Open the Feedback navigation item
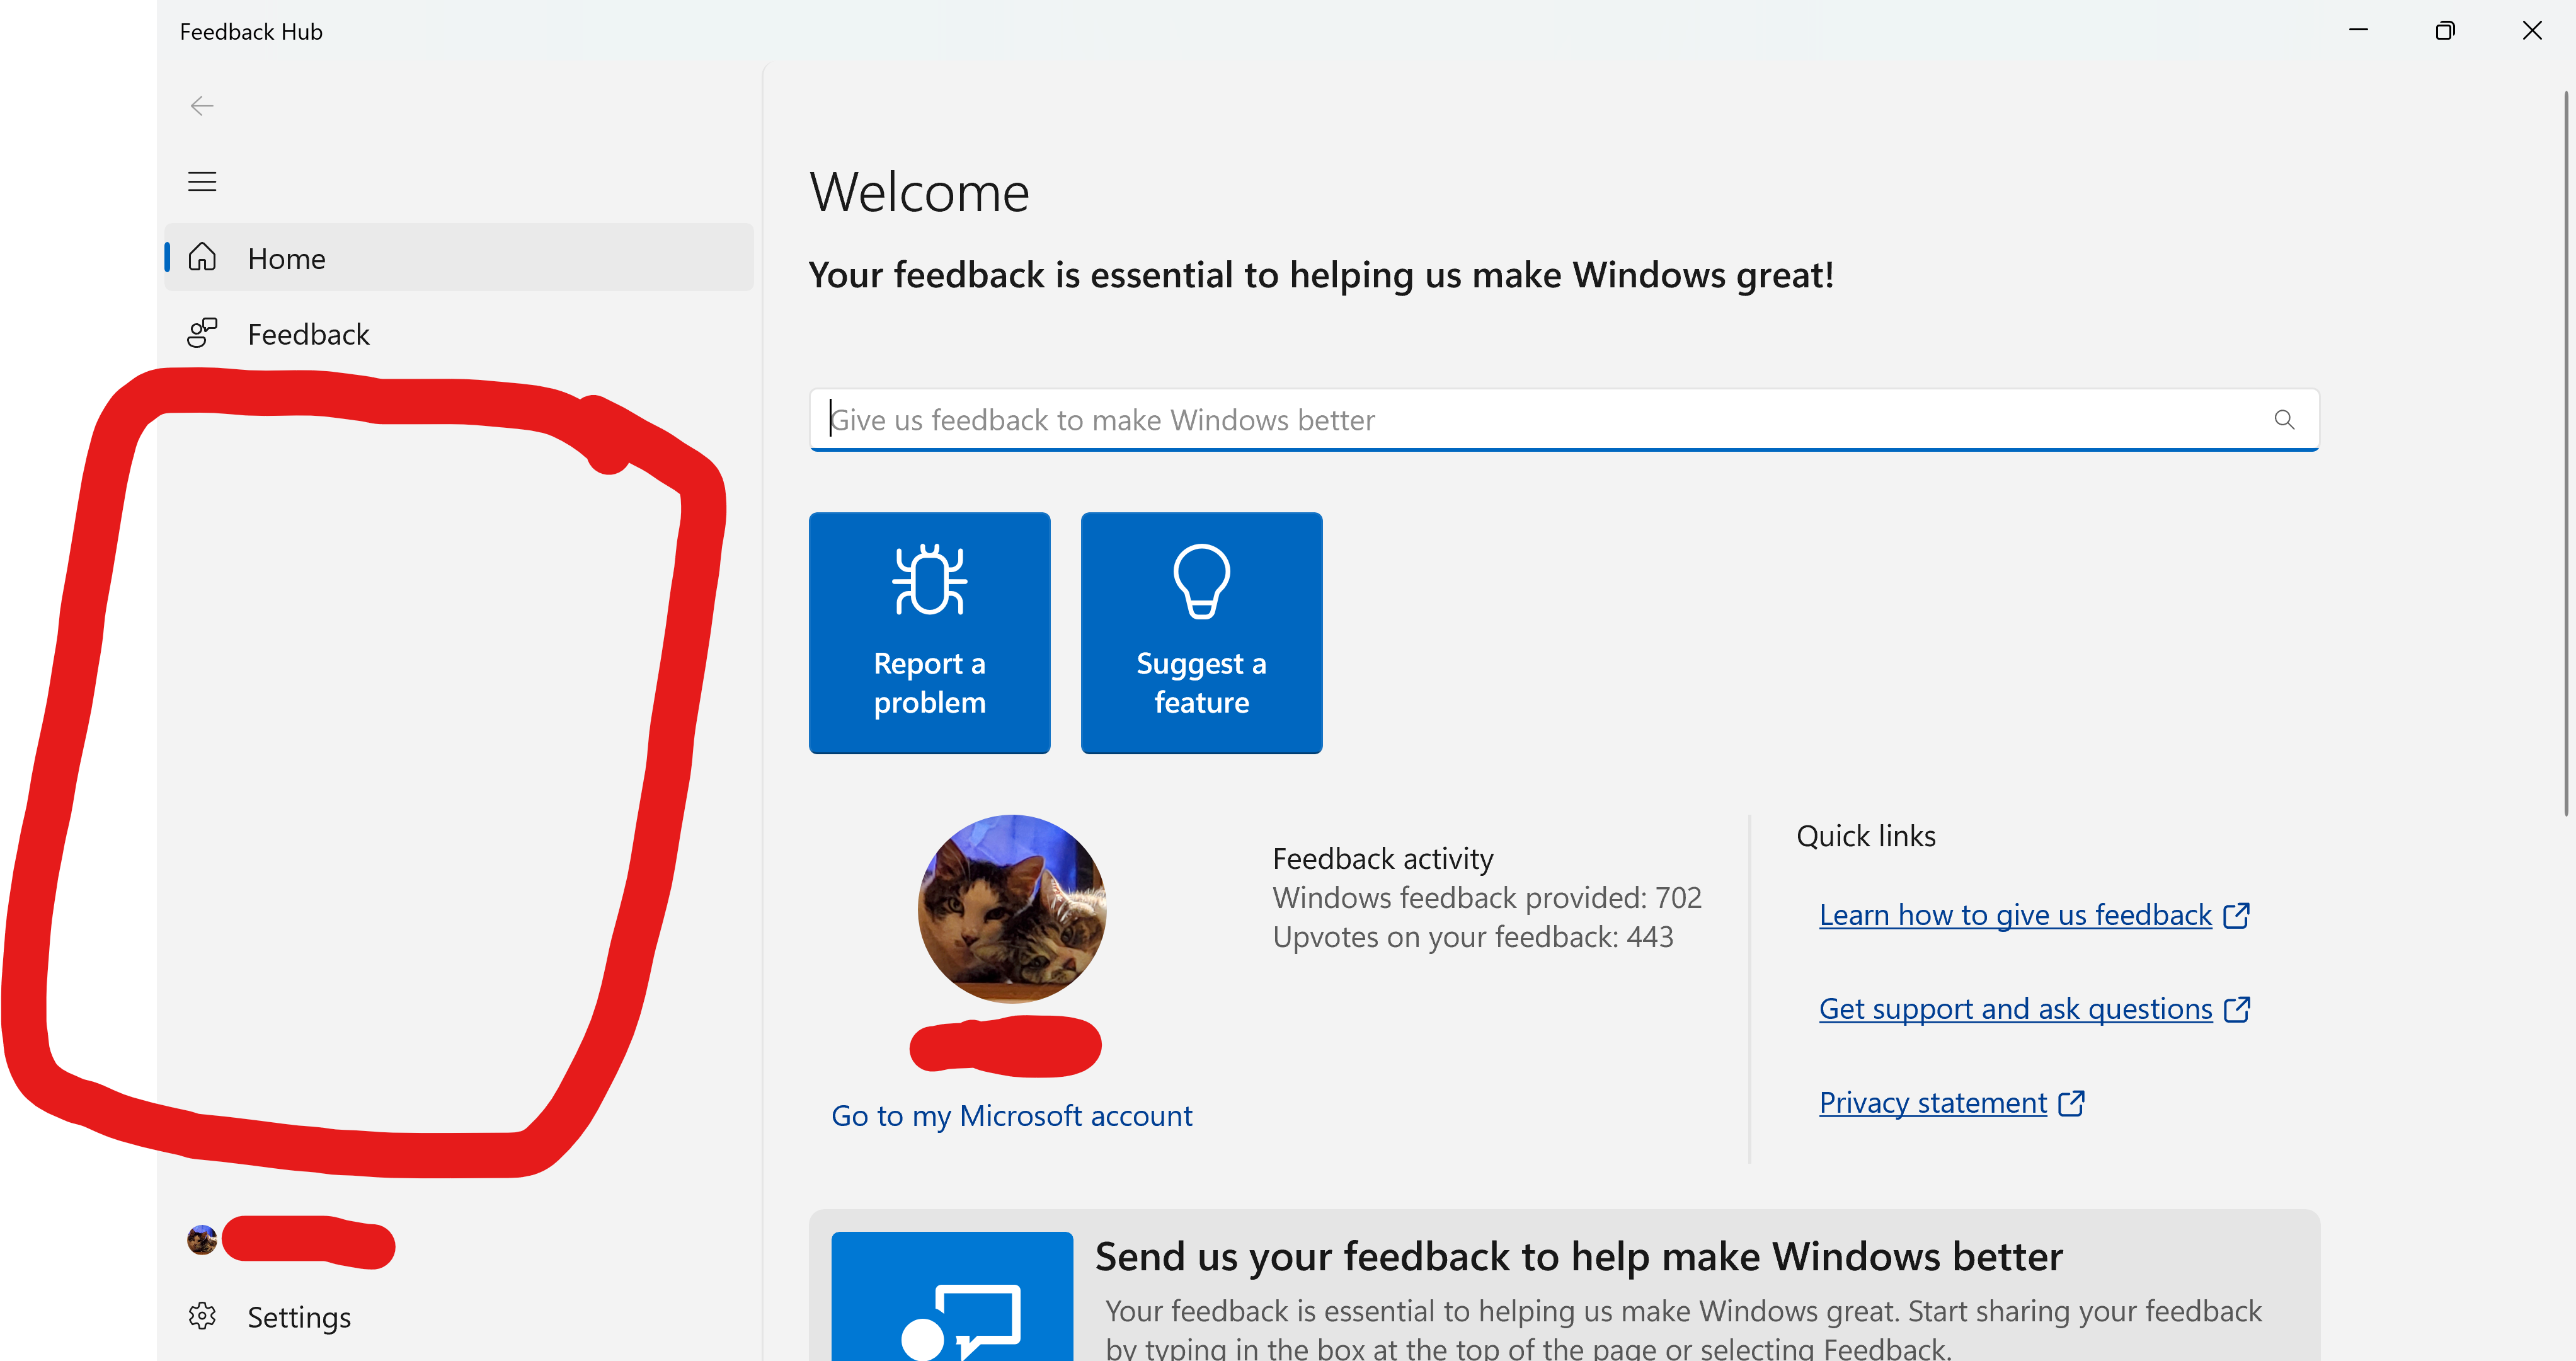The image size is (2576, 1361). (459, 334)
